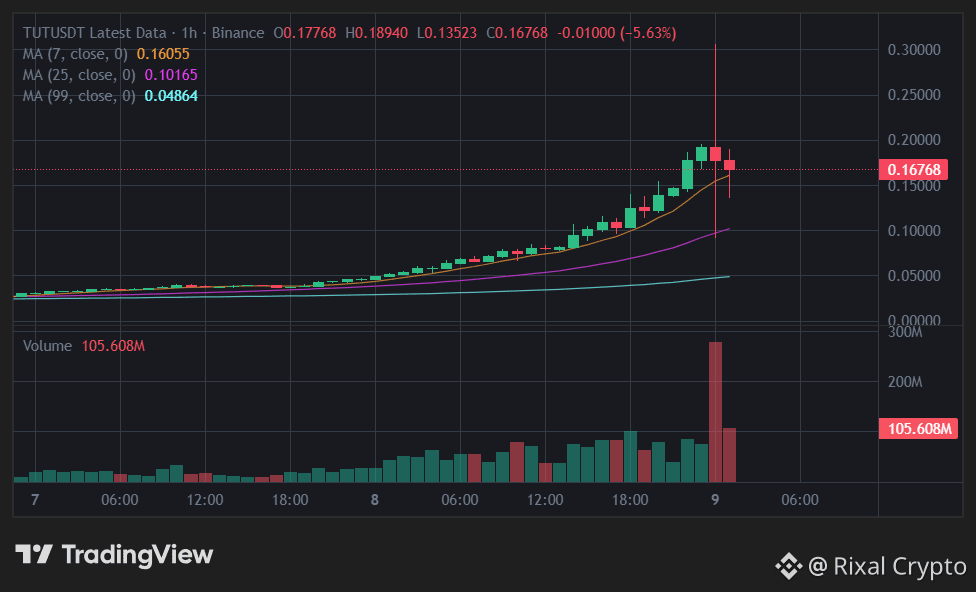Click the 12:00 label after date 8

point(545,500)
